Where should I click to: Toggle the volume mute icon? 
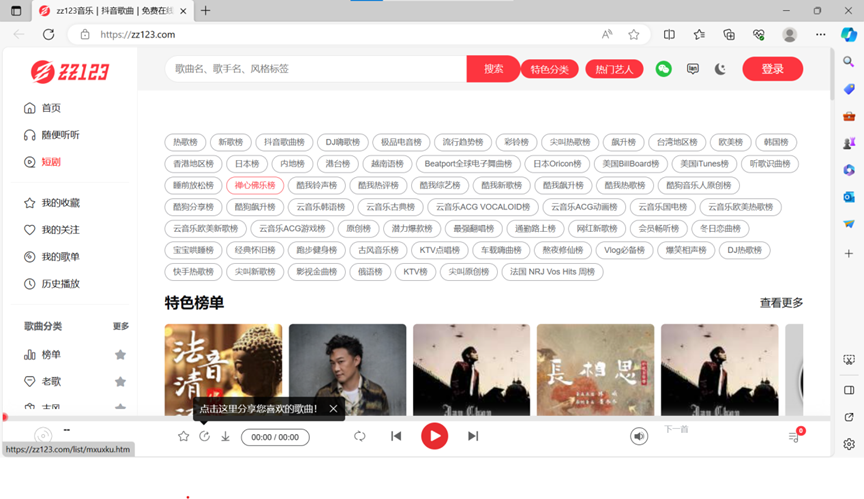639,436
